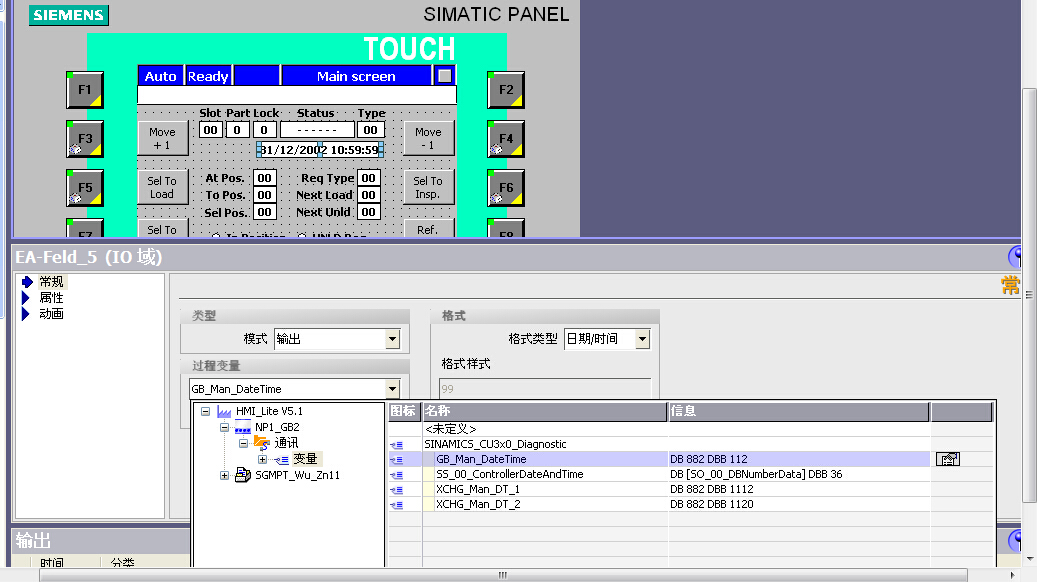Select the date/time IO field 31/12/2002
Image resolution: width=1037 pixels, height=582 pixels.
[320, 150]
